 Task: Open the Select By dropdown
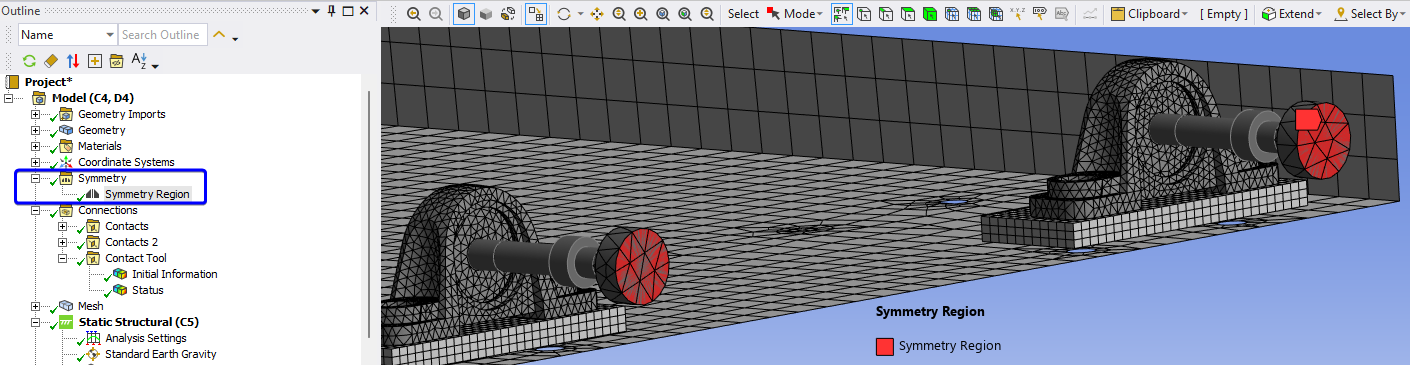click(x=1370, y=14)
